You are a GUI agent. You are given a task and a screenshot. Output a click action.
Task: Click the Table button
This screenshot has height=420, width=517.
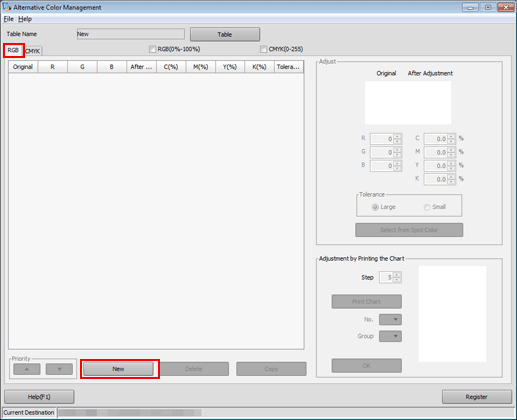coord(225,34)
